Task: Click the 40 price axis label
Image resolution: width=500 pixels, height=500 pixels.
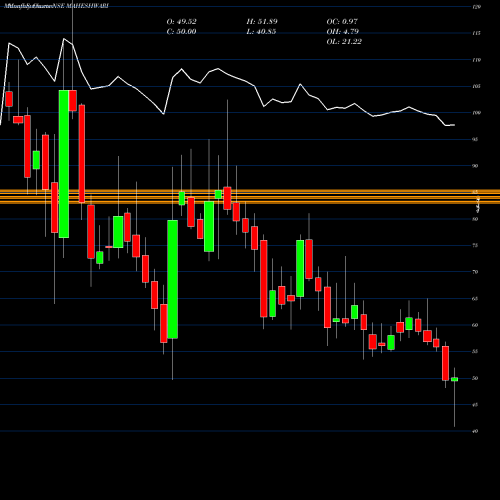Action: (475, 431)
